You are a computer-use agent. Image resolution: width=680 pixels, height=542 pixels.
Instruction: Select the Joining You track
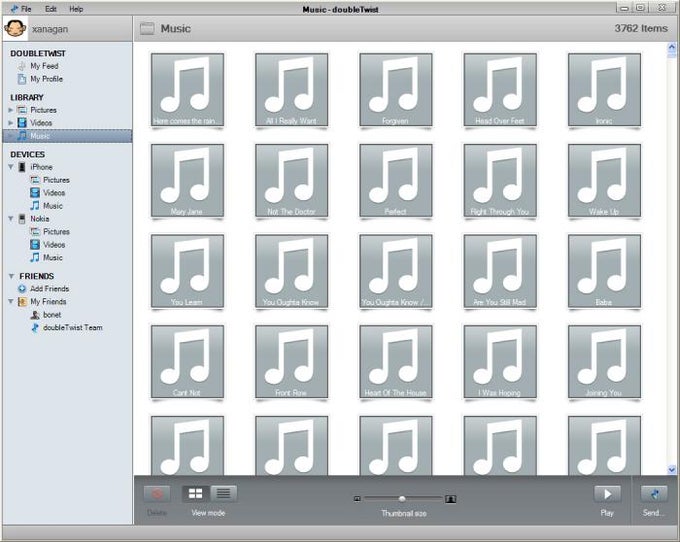point(604,362)
